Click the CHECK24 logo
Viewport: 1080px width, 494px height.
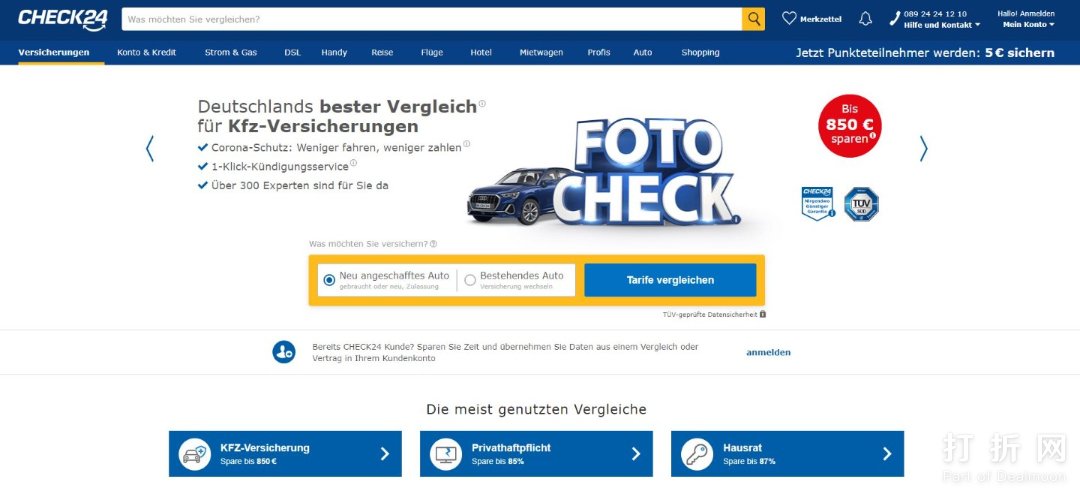tap(62, 19)
